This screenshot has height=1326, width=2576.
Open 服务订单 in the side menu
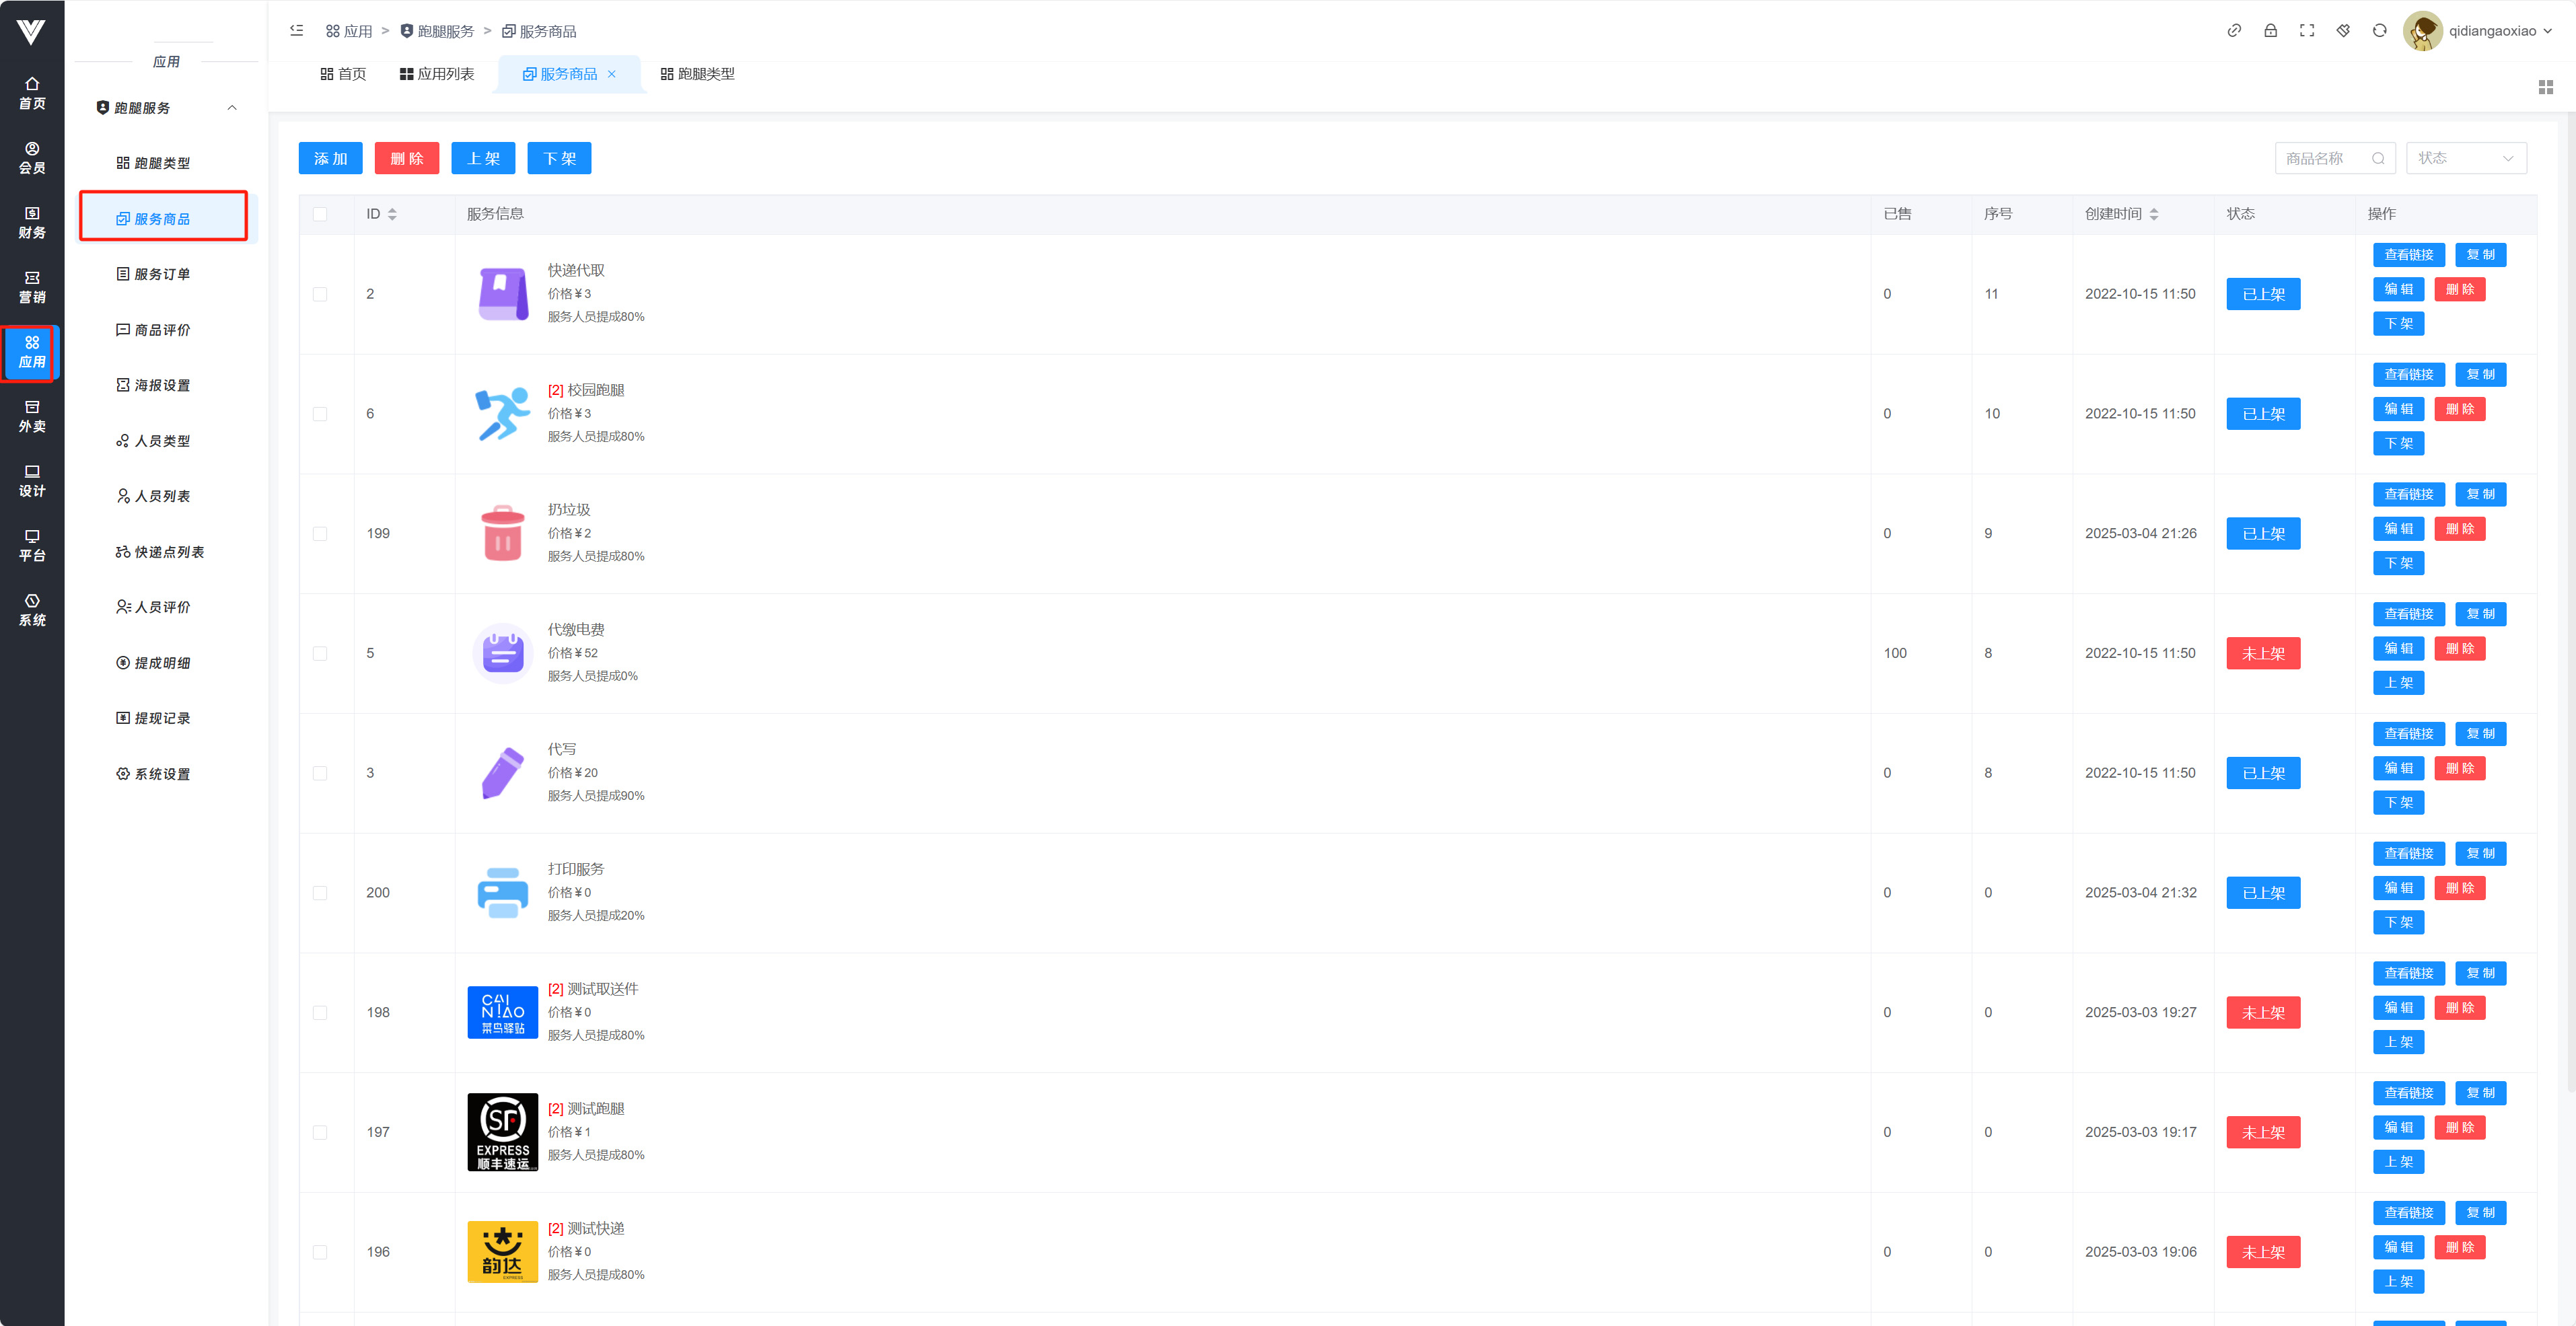pos(162,274)
